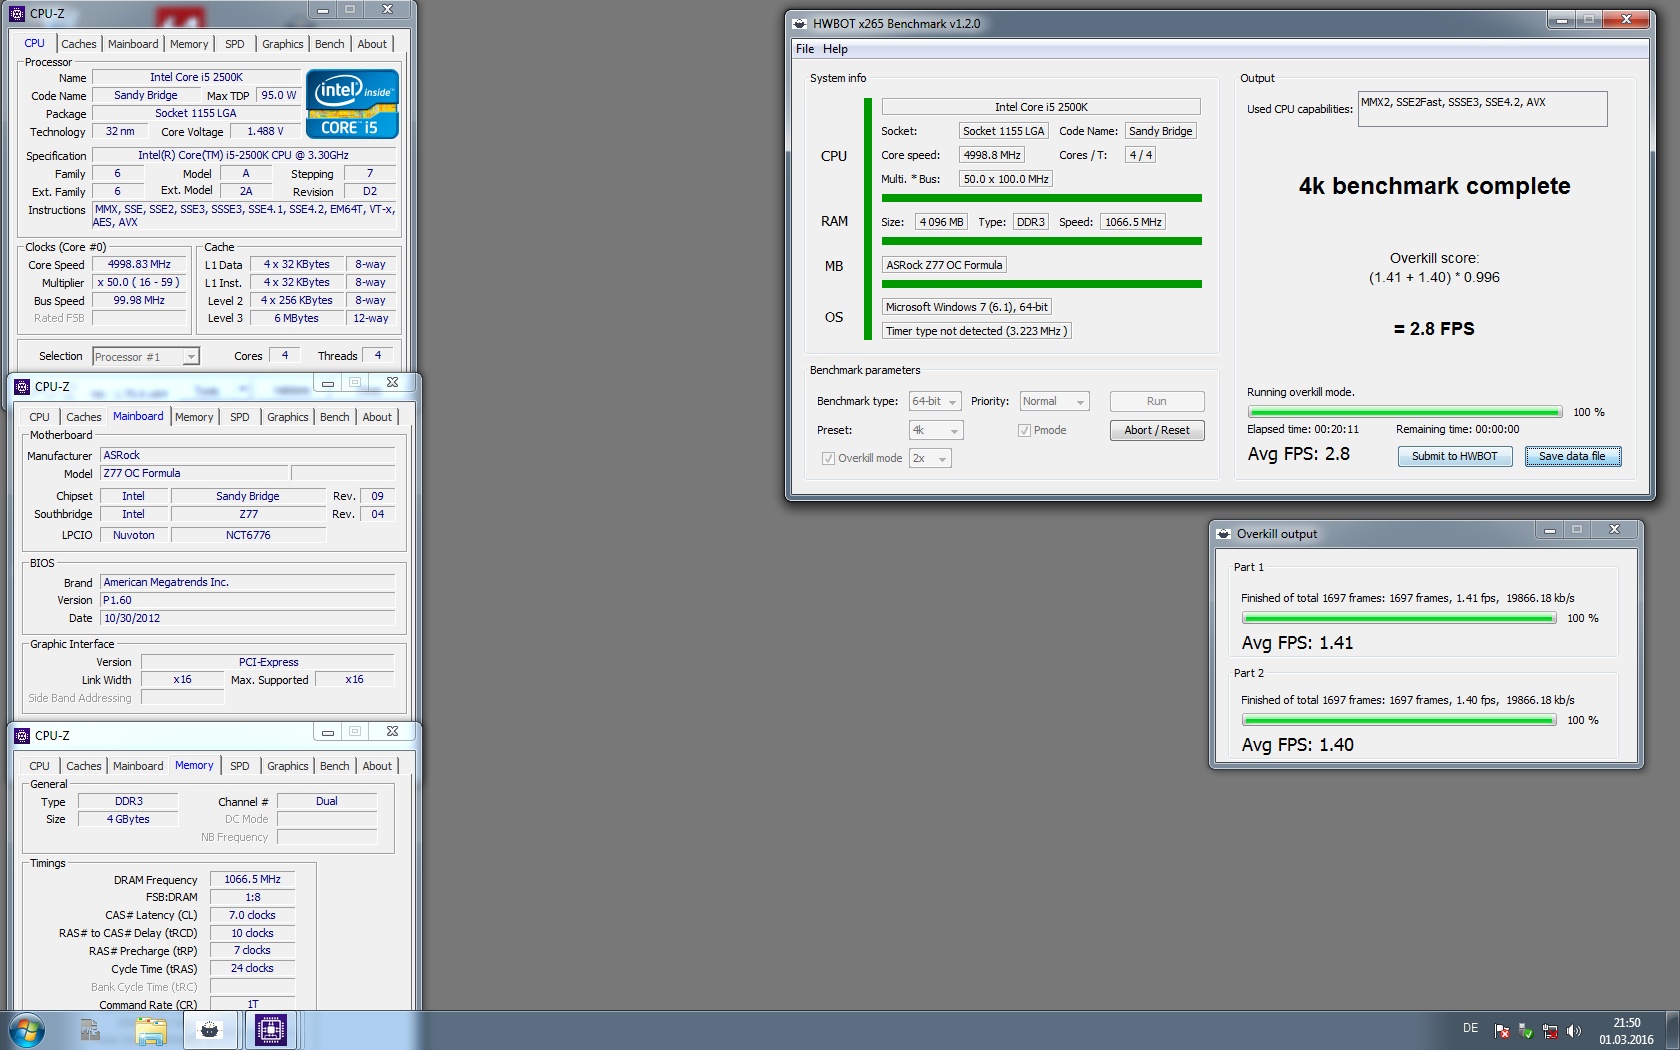Click the Cycle Time 24 clocks value
Image resolution: width=1680 pixels, height=1050 pixels.
253,969
